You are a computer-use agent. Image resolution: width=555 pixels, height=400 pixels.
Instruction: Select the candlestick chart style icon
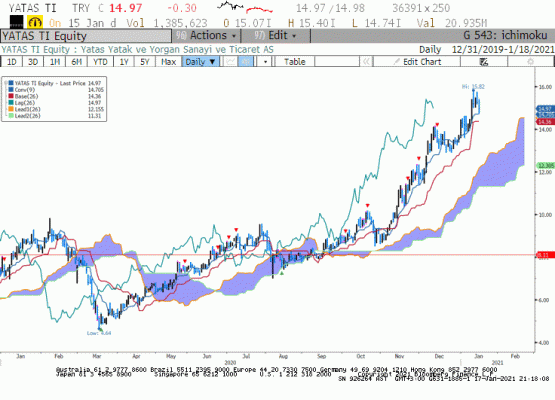pyautogui.click(x=246, y=62)
